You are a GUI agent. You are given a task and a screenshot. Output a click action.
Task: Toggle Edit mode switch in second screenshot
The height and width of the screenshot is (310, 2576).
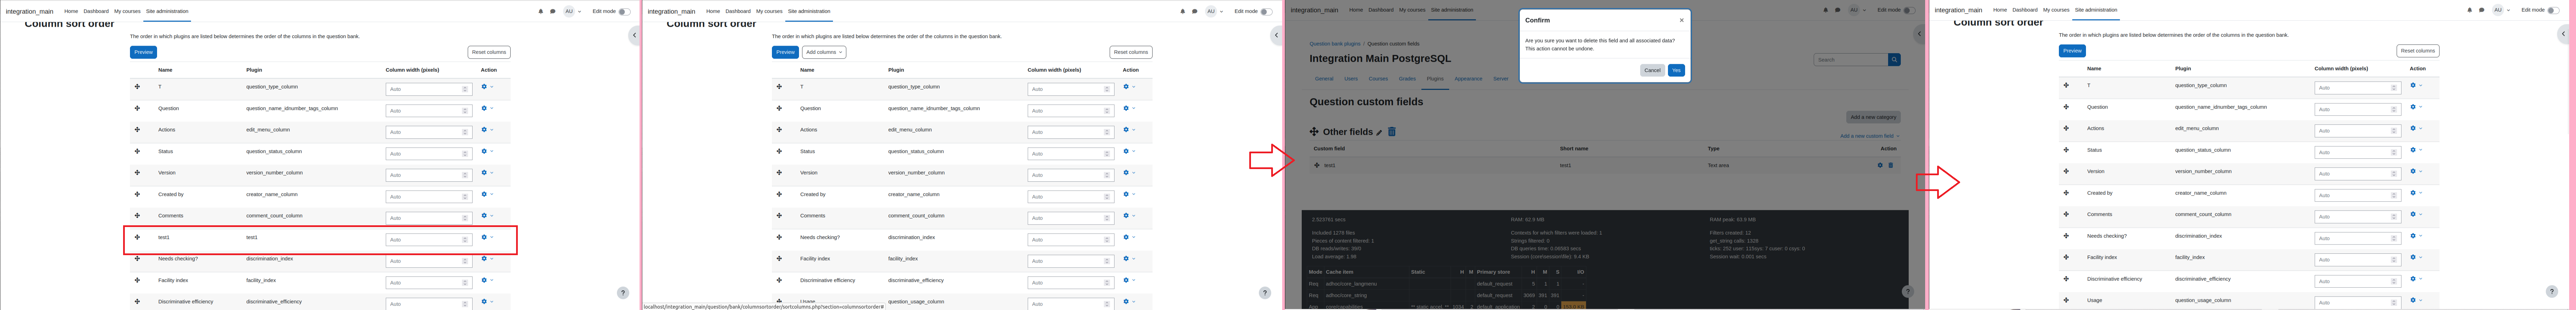(1266, 12)
